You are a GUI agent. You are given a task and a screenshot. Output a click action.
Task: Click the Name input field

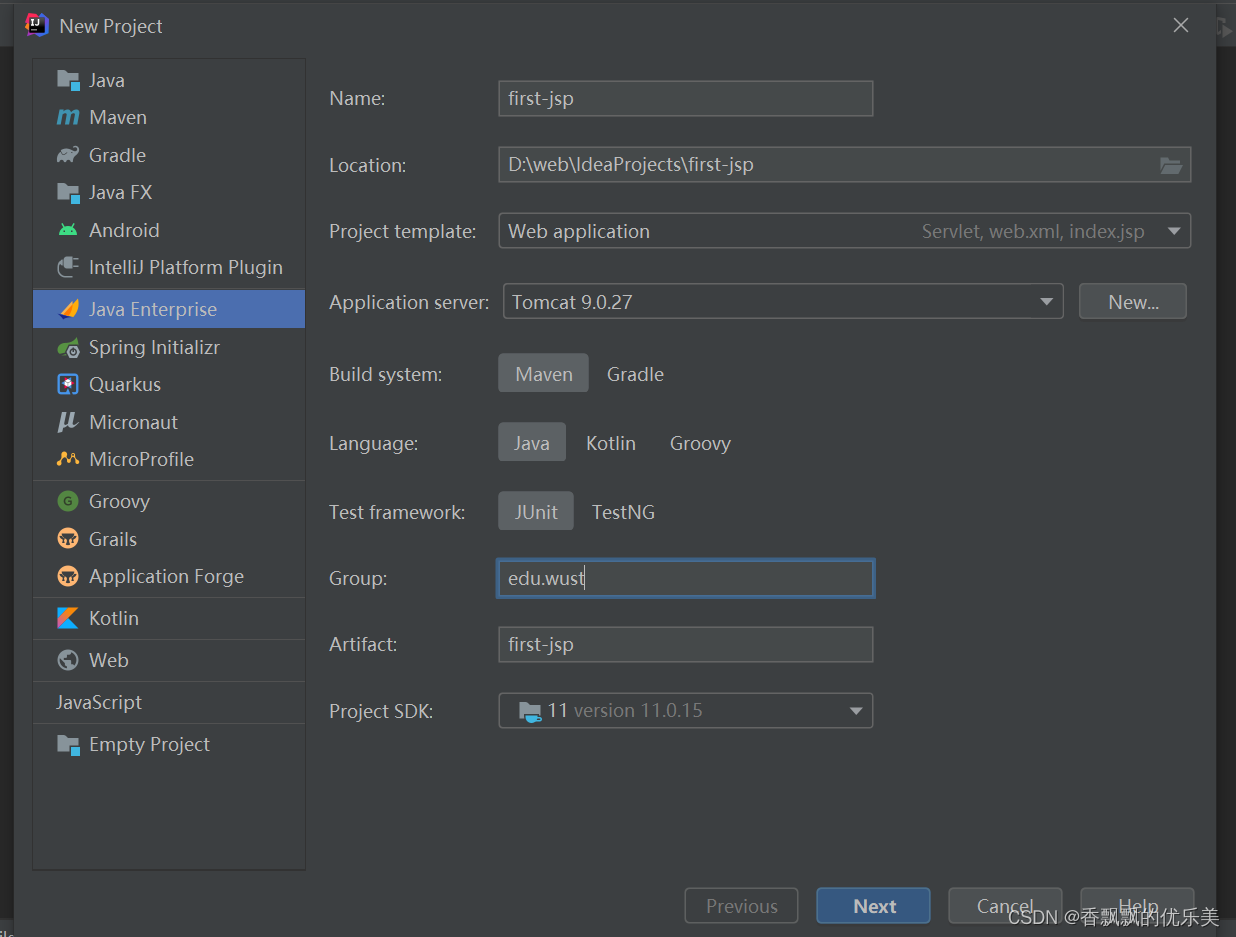click(686, 99)
